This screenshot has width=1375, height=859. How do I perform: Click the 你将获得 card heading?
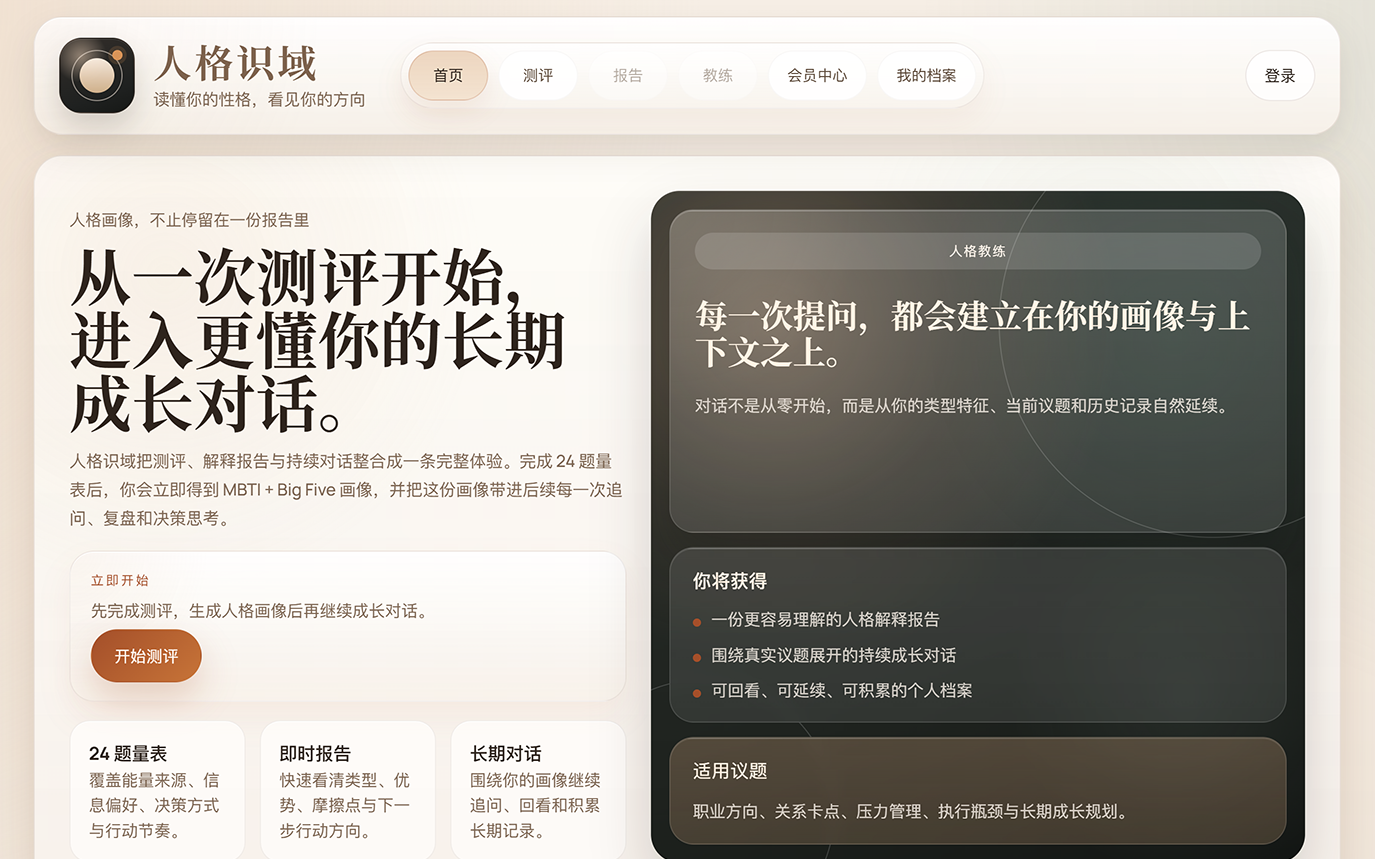[x=730, y=581]
